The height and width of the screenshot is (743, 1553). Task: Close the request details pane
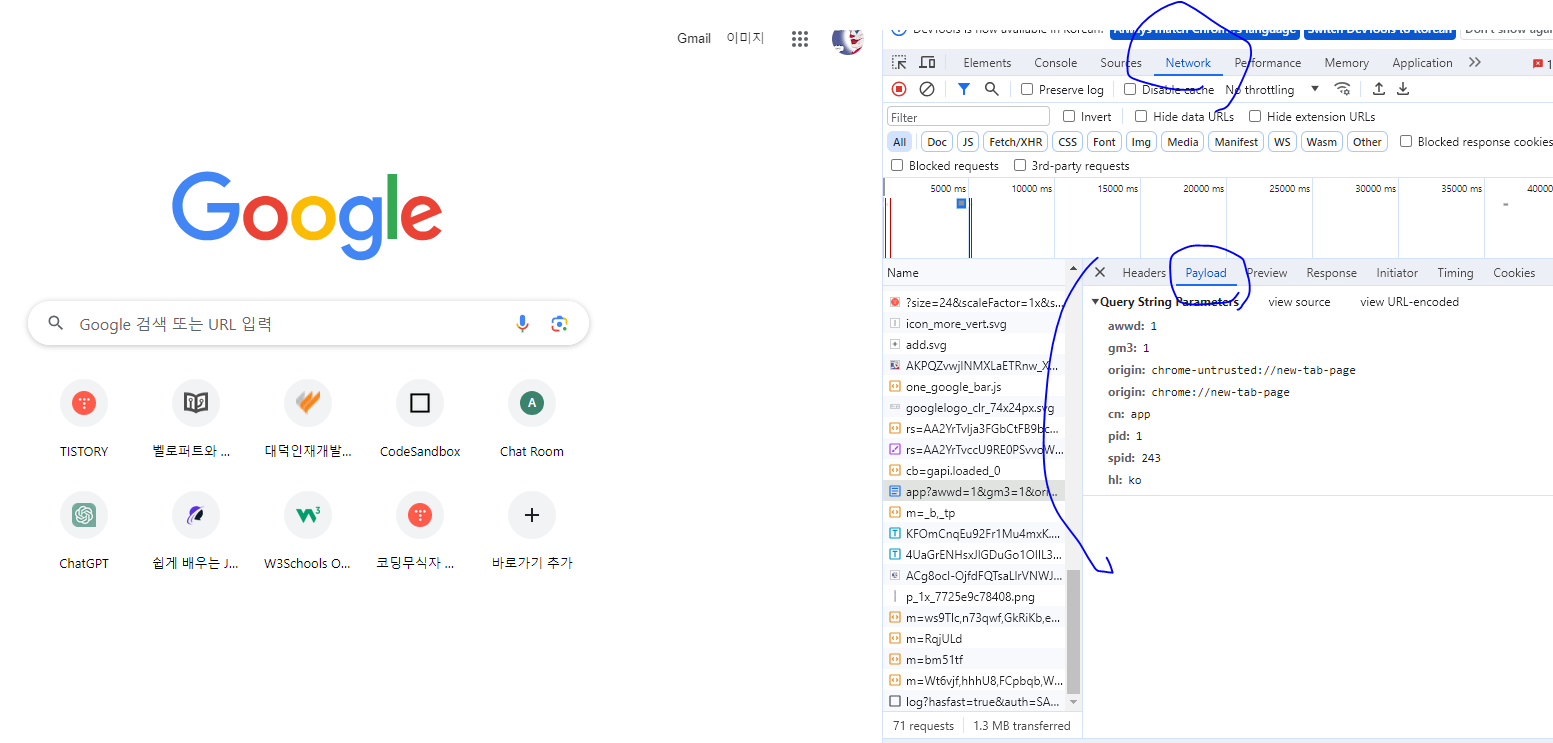pyautogui.click(x=1100, y=272)
